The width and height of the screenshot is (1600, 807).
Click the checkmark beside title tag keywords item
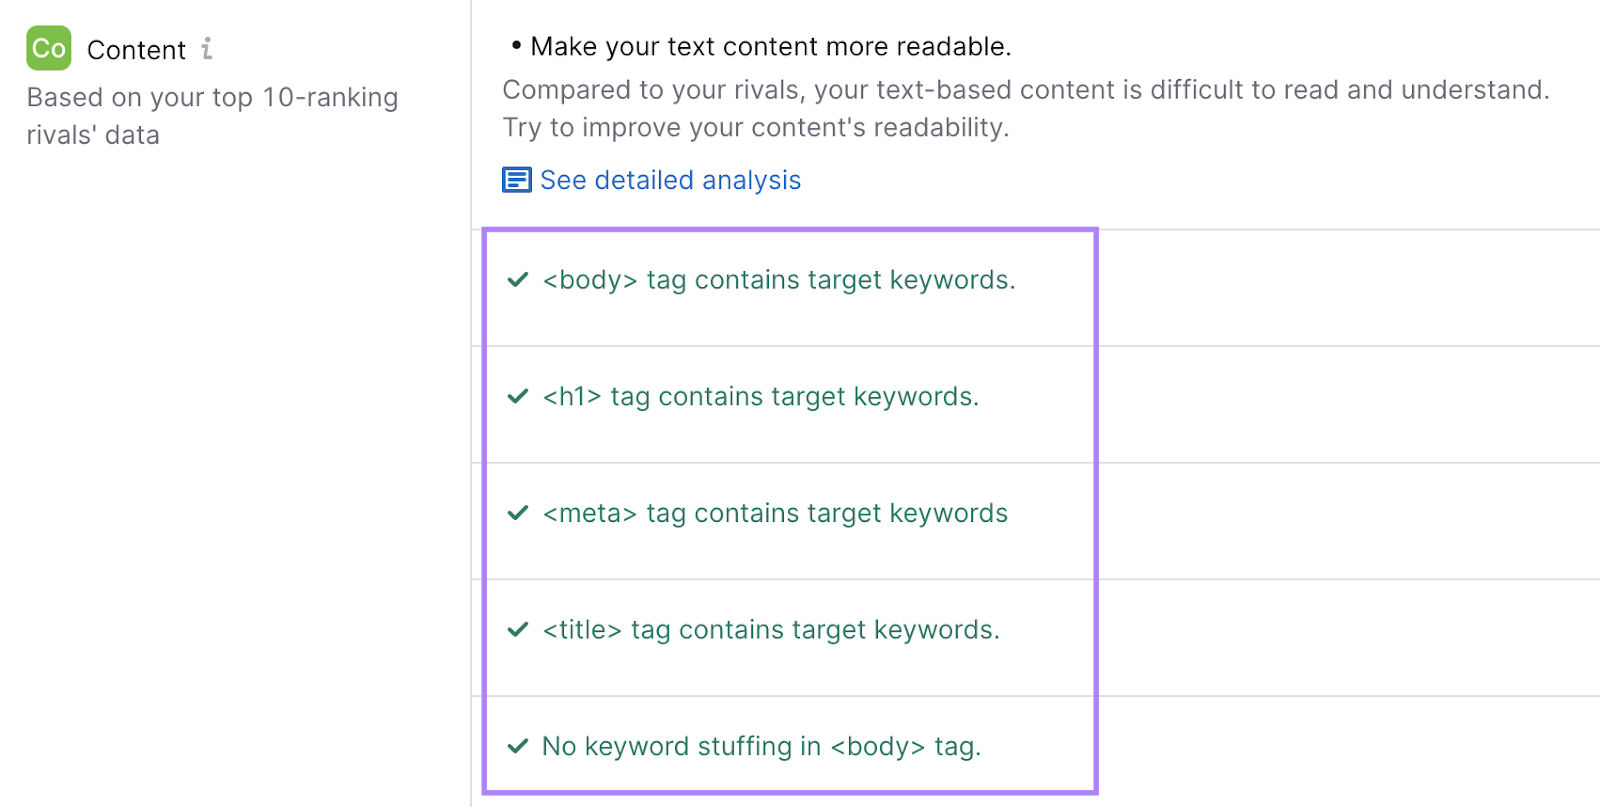click(517, 630)
